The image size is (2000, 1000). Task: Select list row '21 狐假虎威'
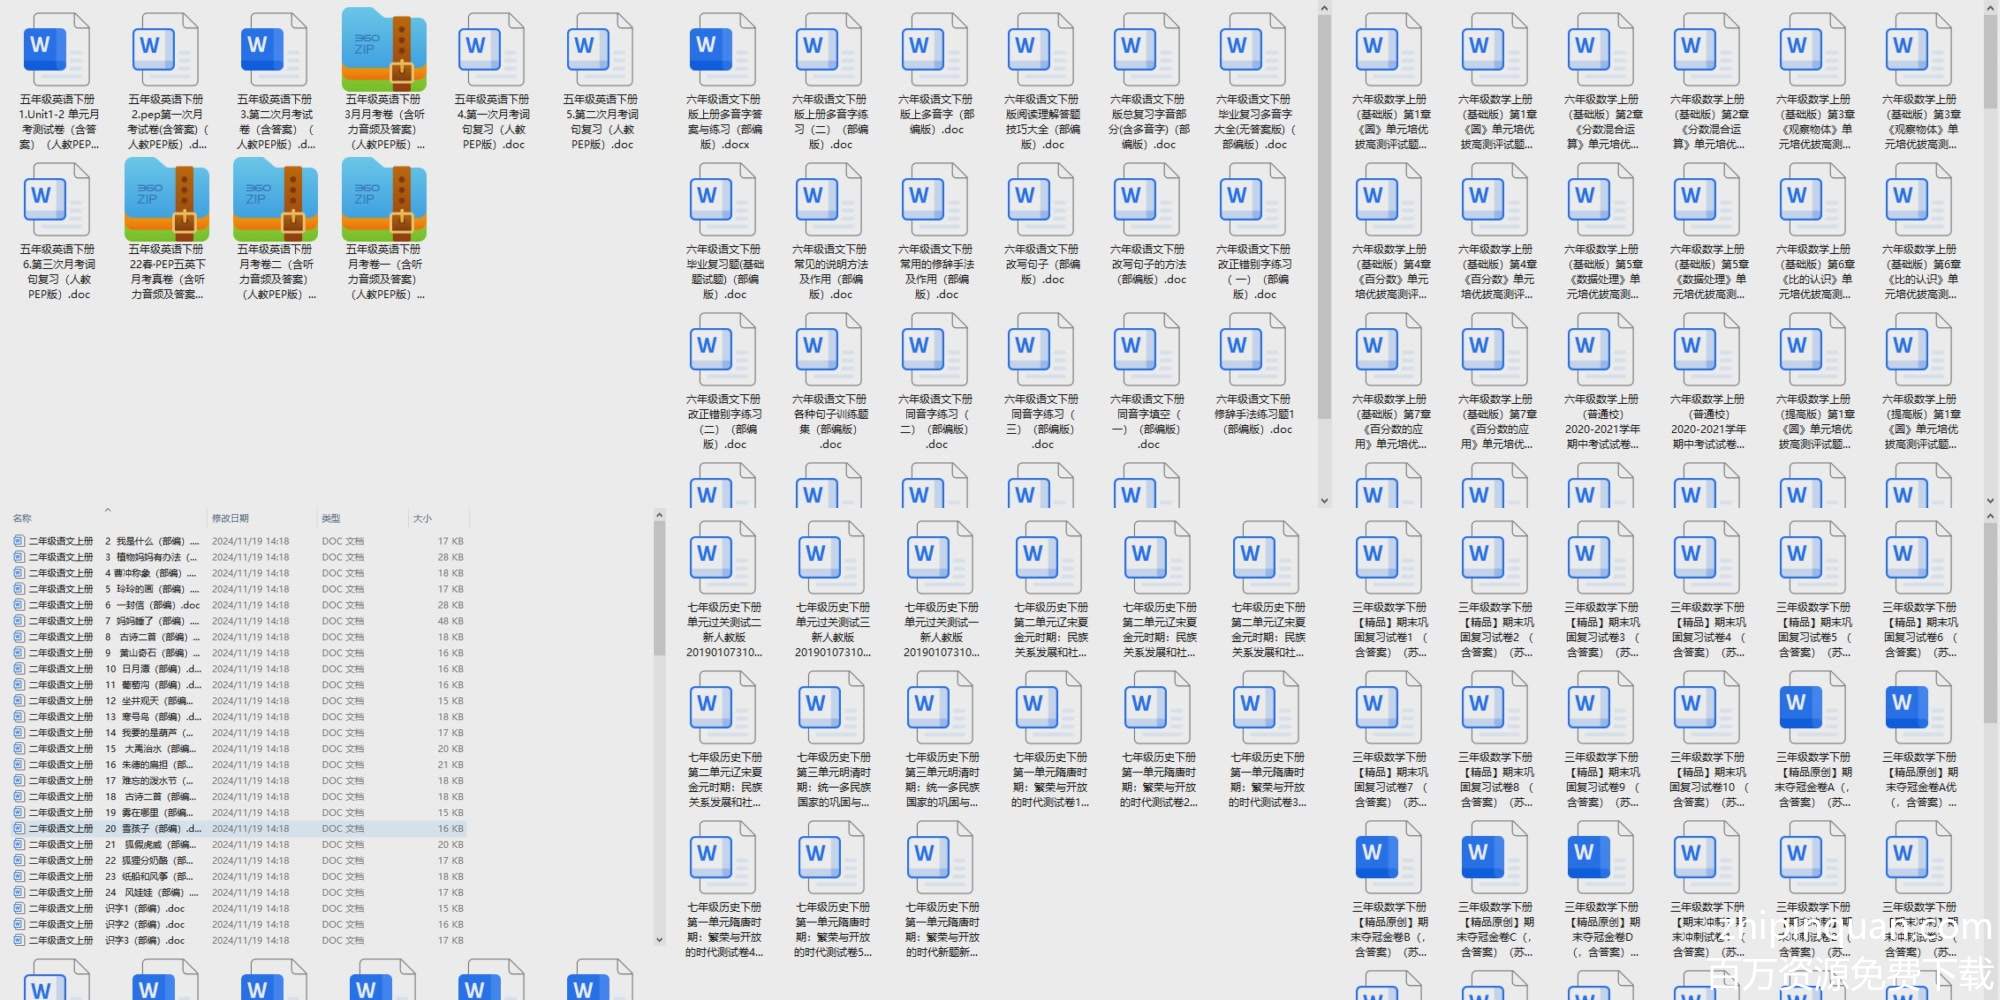tap(238, 845)
